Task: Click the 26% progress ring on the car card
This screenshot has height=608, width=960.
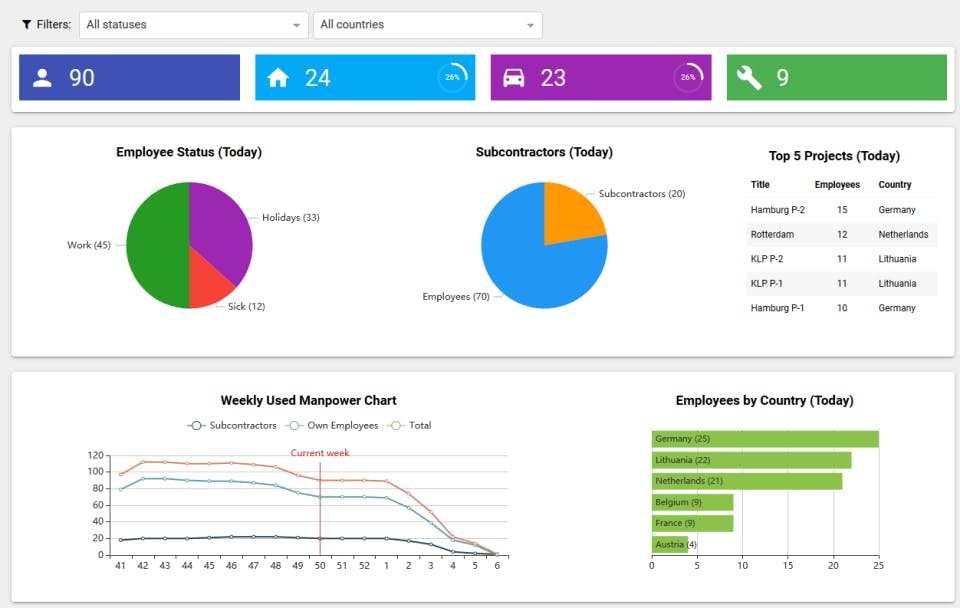Action: pos(688,77)
